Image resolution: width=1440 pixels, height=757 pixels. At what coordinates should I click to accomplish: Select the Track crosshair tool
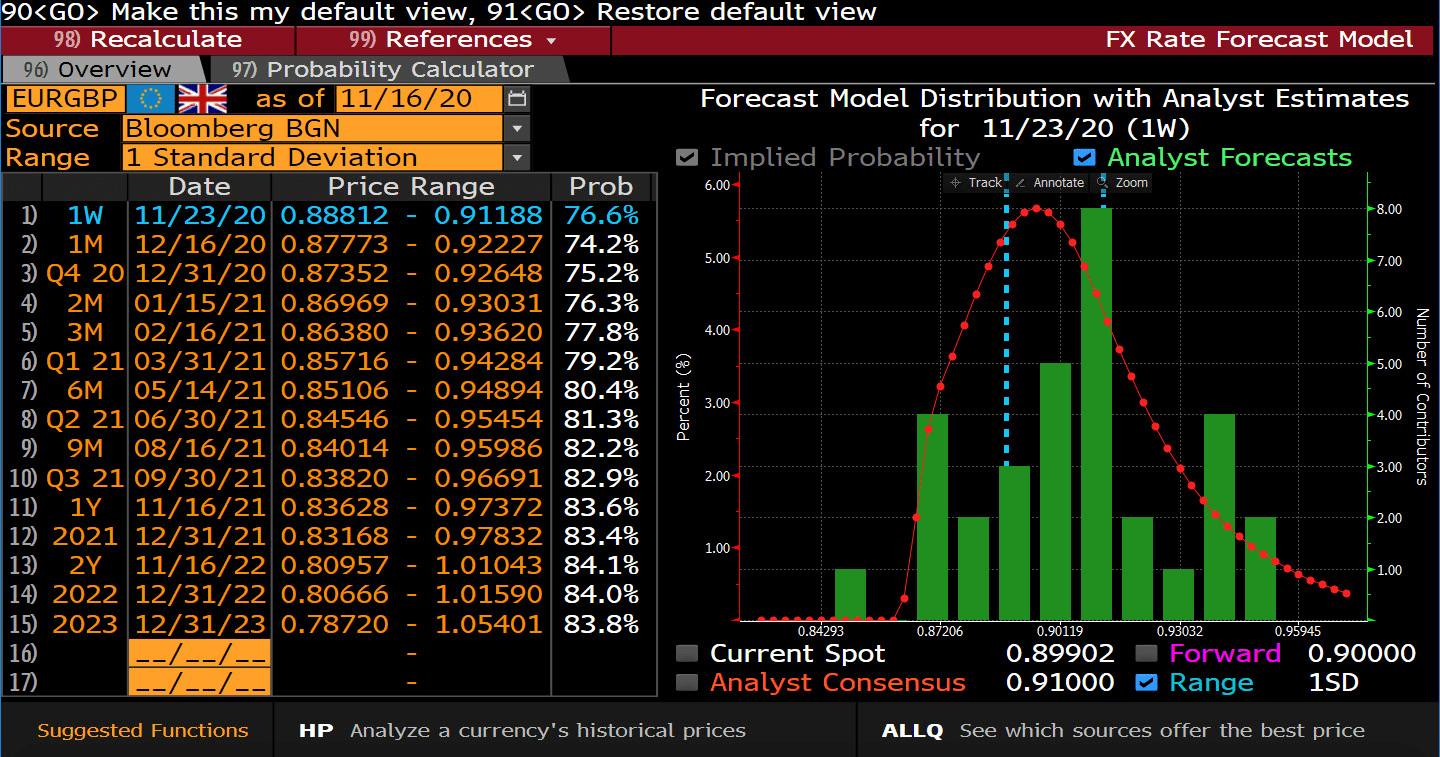point(976,182)
